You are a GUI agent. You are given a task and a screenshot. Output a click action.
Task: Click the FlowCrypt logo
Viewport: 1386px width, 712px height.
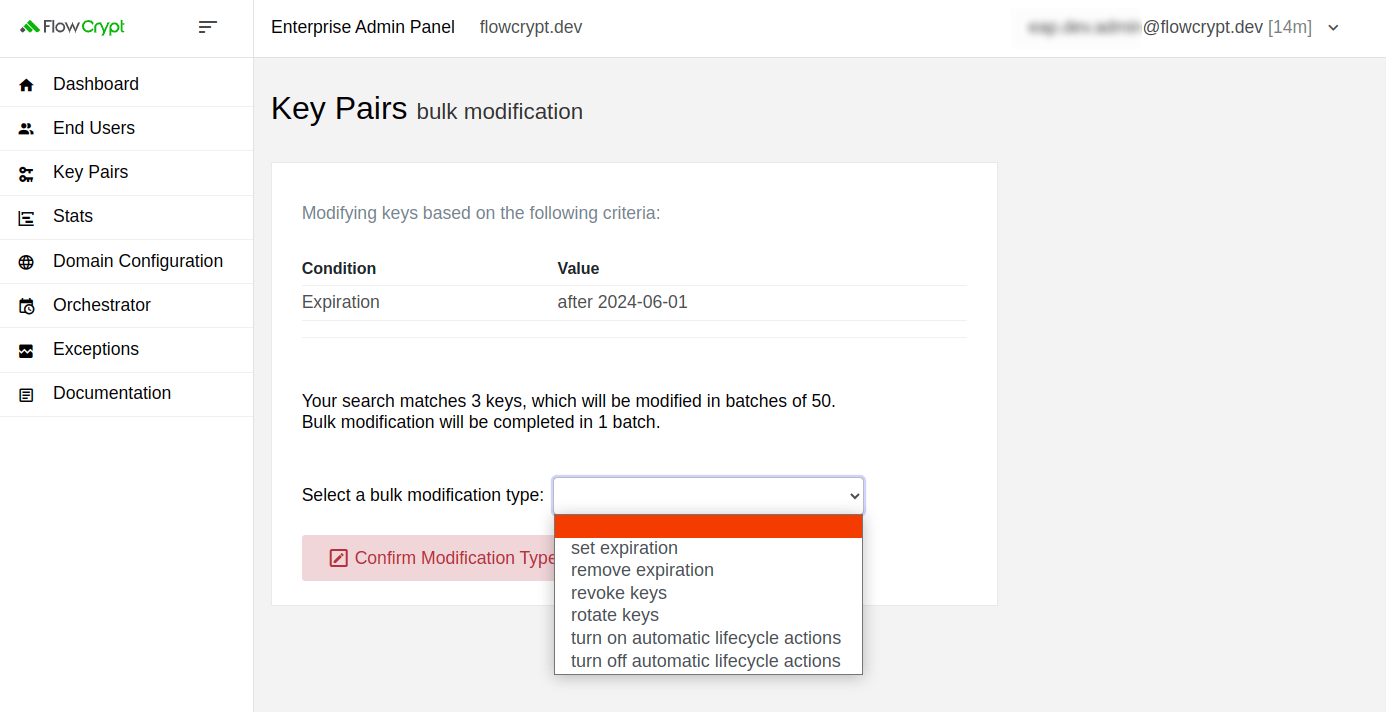[72, 27]
